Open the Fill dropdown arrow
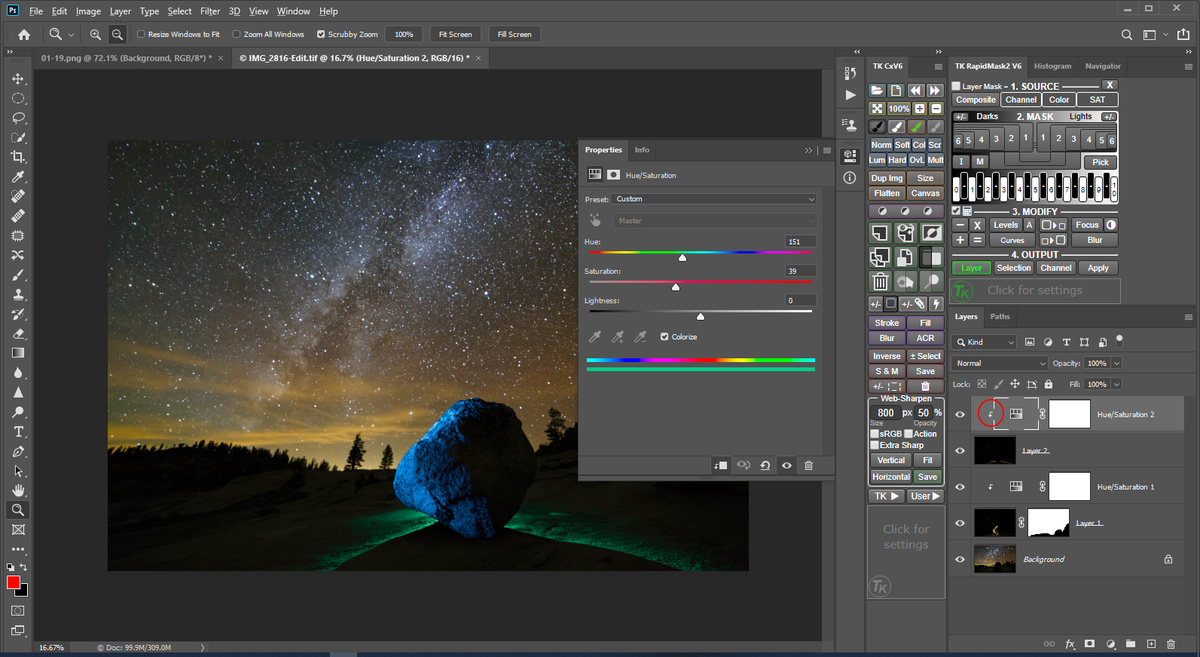Viewport: 1200px width, 657px height. pos(1117,384)
